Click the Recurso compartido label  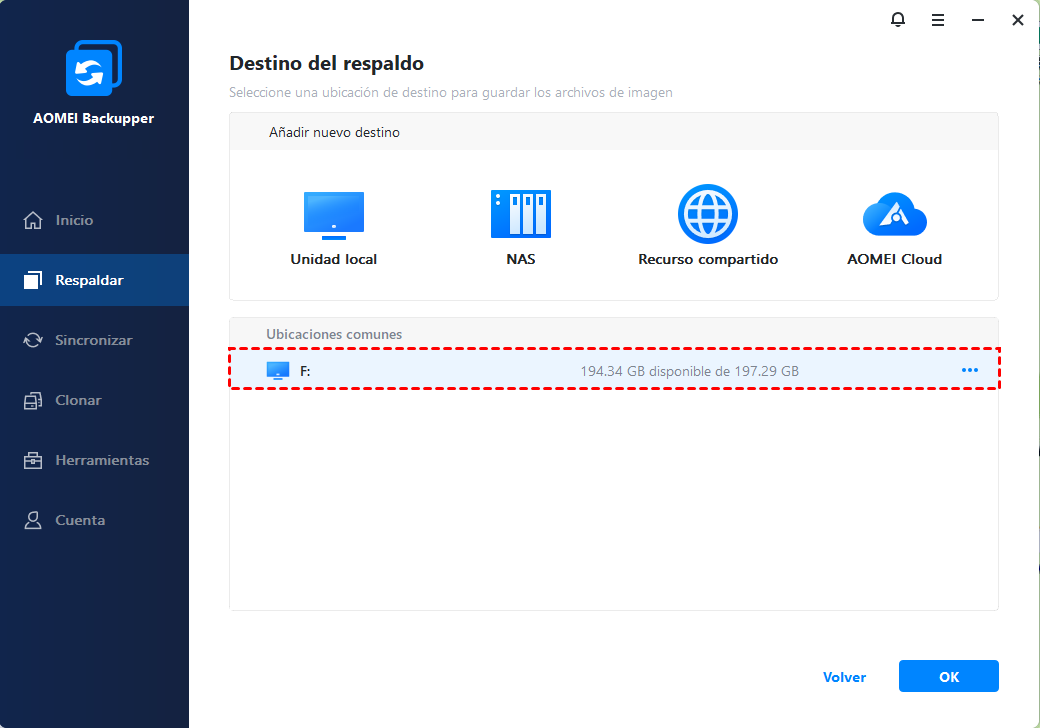coord(708,259)
